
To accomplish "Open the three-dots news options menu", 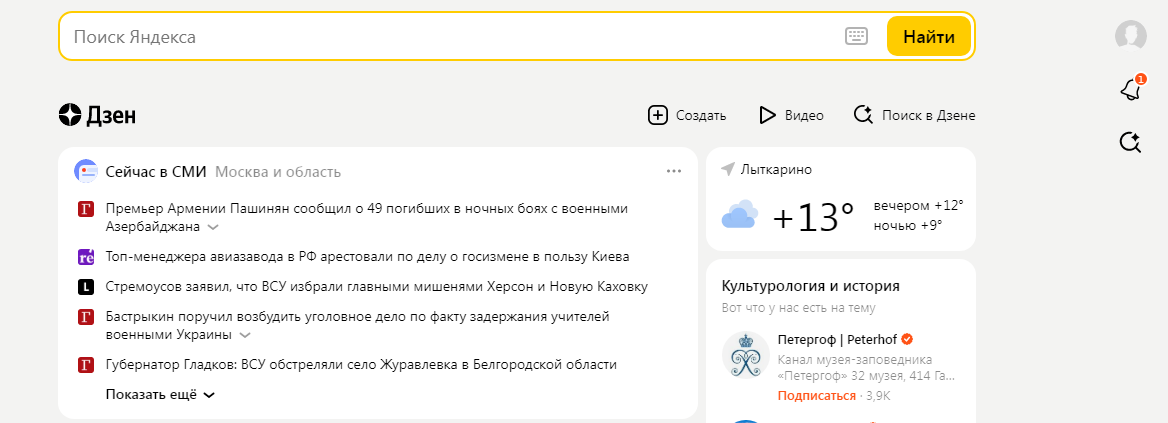I will (674, 171).
